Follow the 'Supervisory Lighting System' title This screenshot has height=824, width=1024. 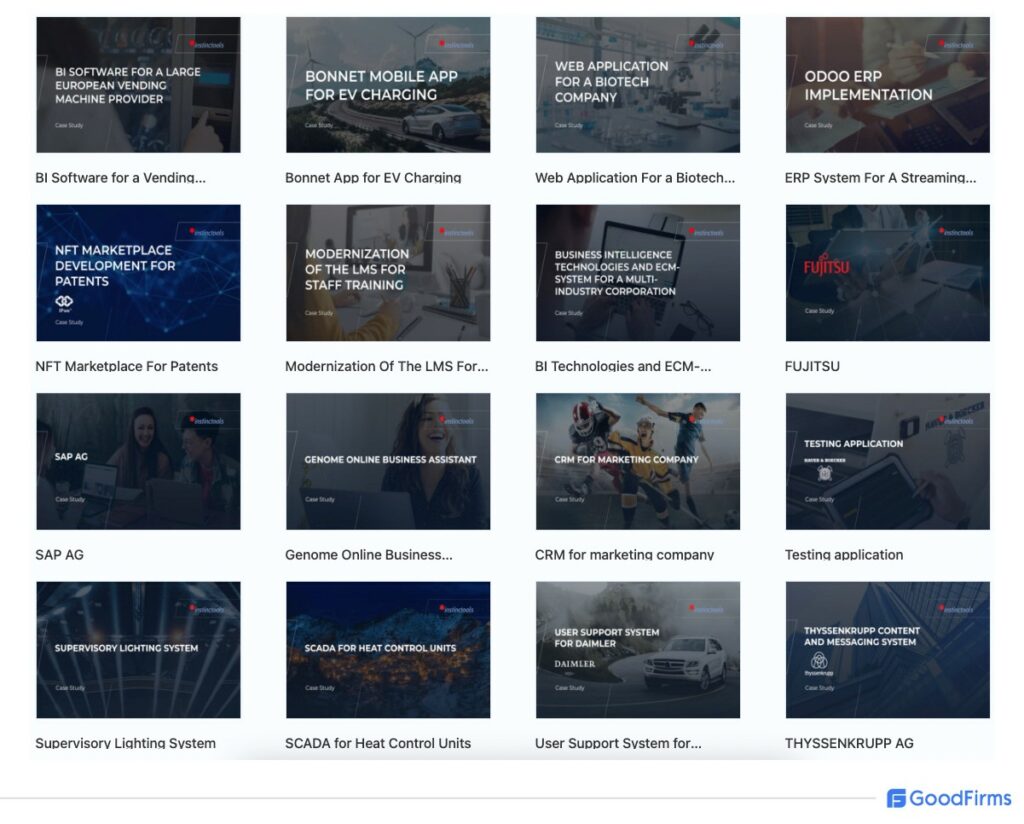(125, 743)
